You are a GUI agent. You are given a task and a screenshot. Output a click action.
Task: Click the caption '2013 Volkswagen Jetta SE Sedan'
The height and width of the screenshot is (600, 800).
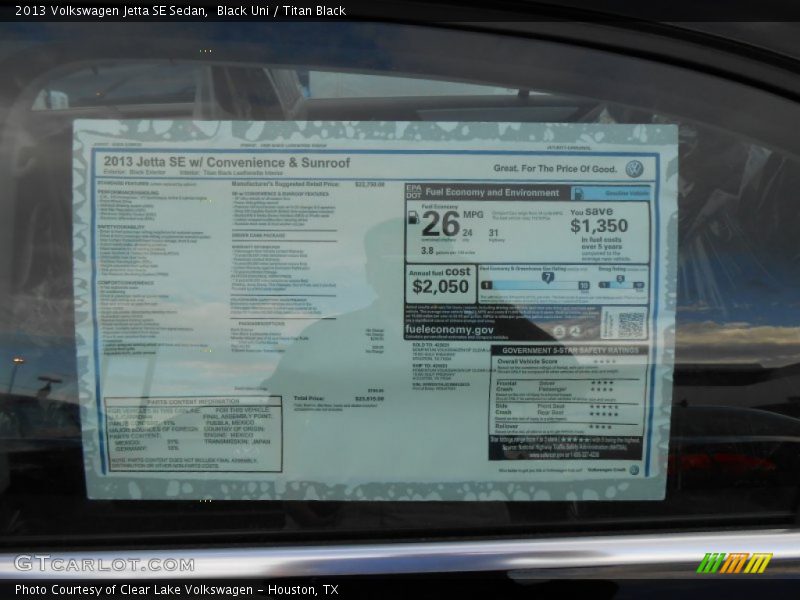(111, 11)
